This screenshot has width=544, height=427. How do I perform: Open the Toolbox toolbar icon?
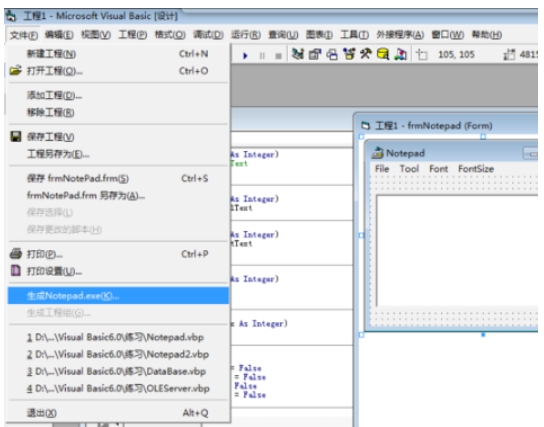coord(366,54)
